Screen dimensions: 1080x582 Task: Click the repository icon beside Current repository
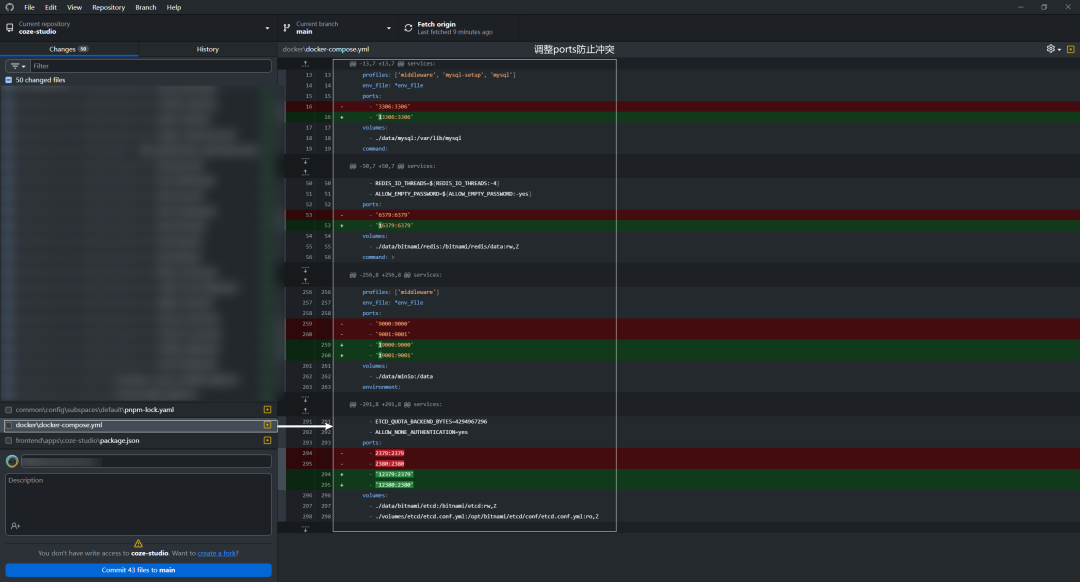[10, 28]
